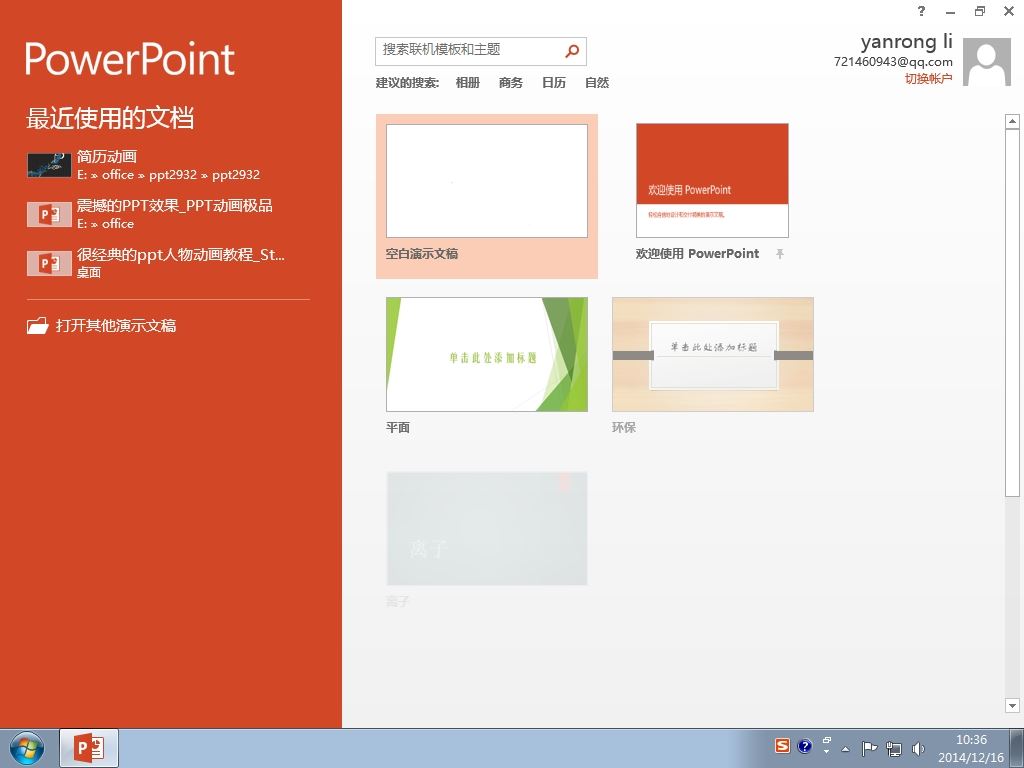Select the 平面 green template
This screenshot has width=1024, height=768.
coord(487,354)
